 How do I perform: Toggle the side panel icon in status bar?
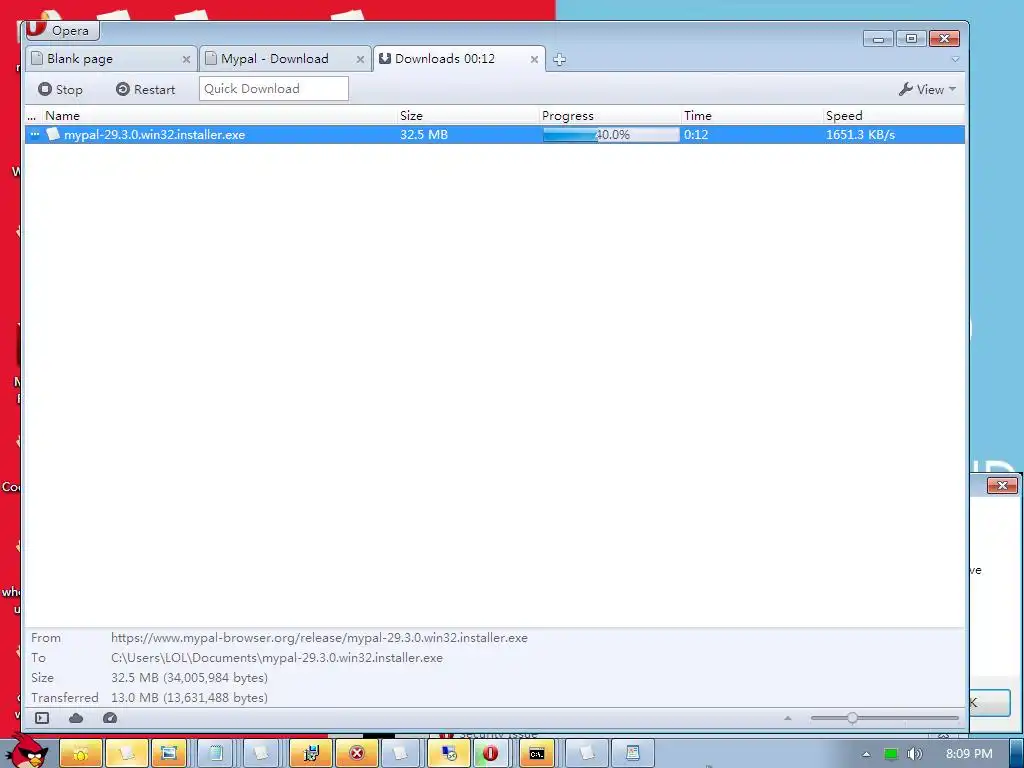point(42,718)
